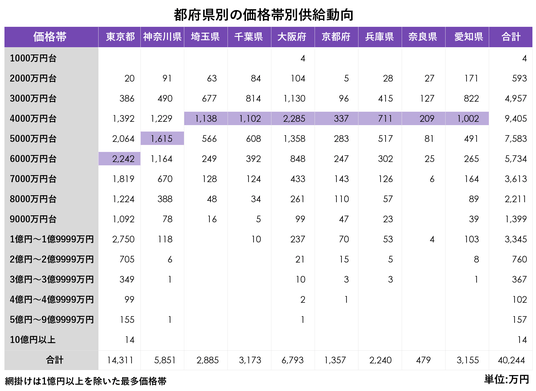
Task: Click the 10億円以上 row label
Action: (32, 340)
